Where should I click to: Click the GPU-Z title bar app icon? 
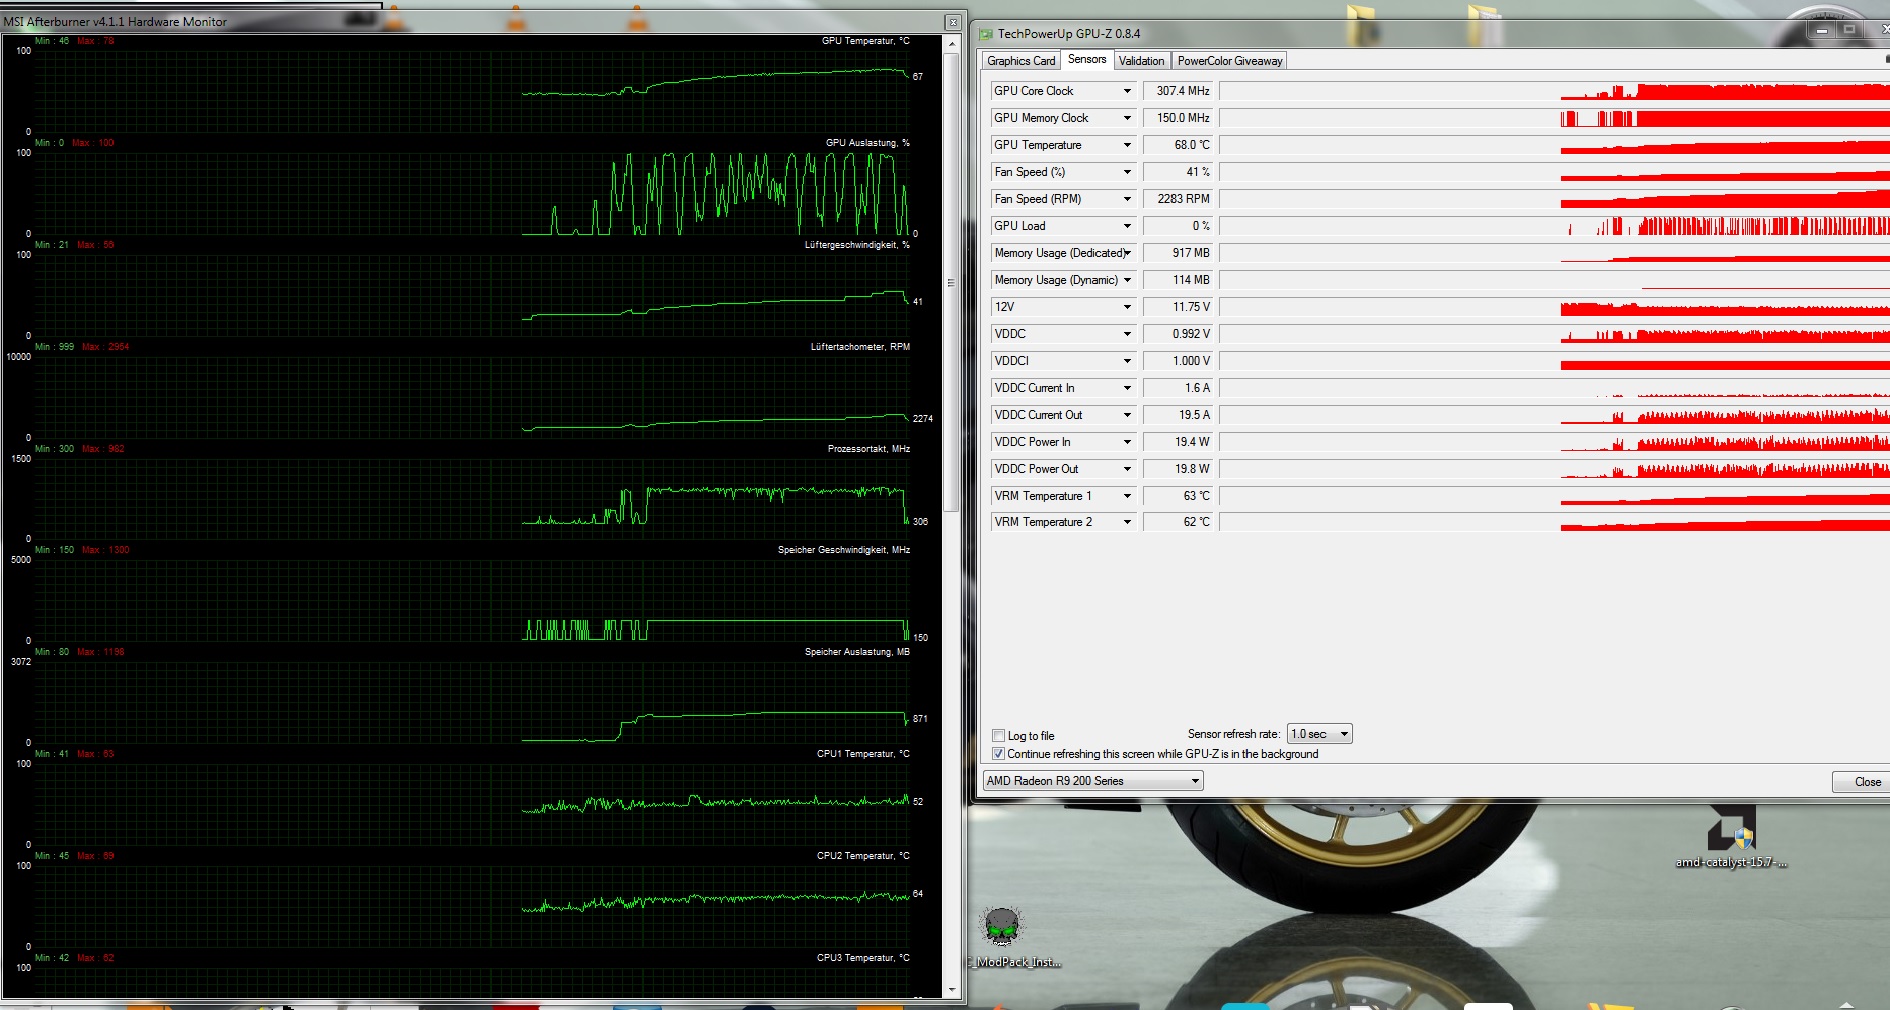click(x=986, y=34)
